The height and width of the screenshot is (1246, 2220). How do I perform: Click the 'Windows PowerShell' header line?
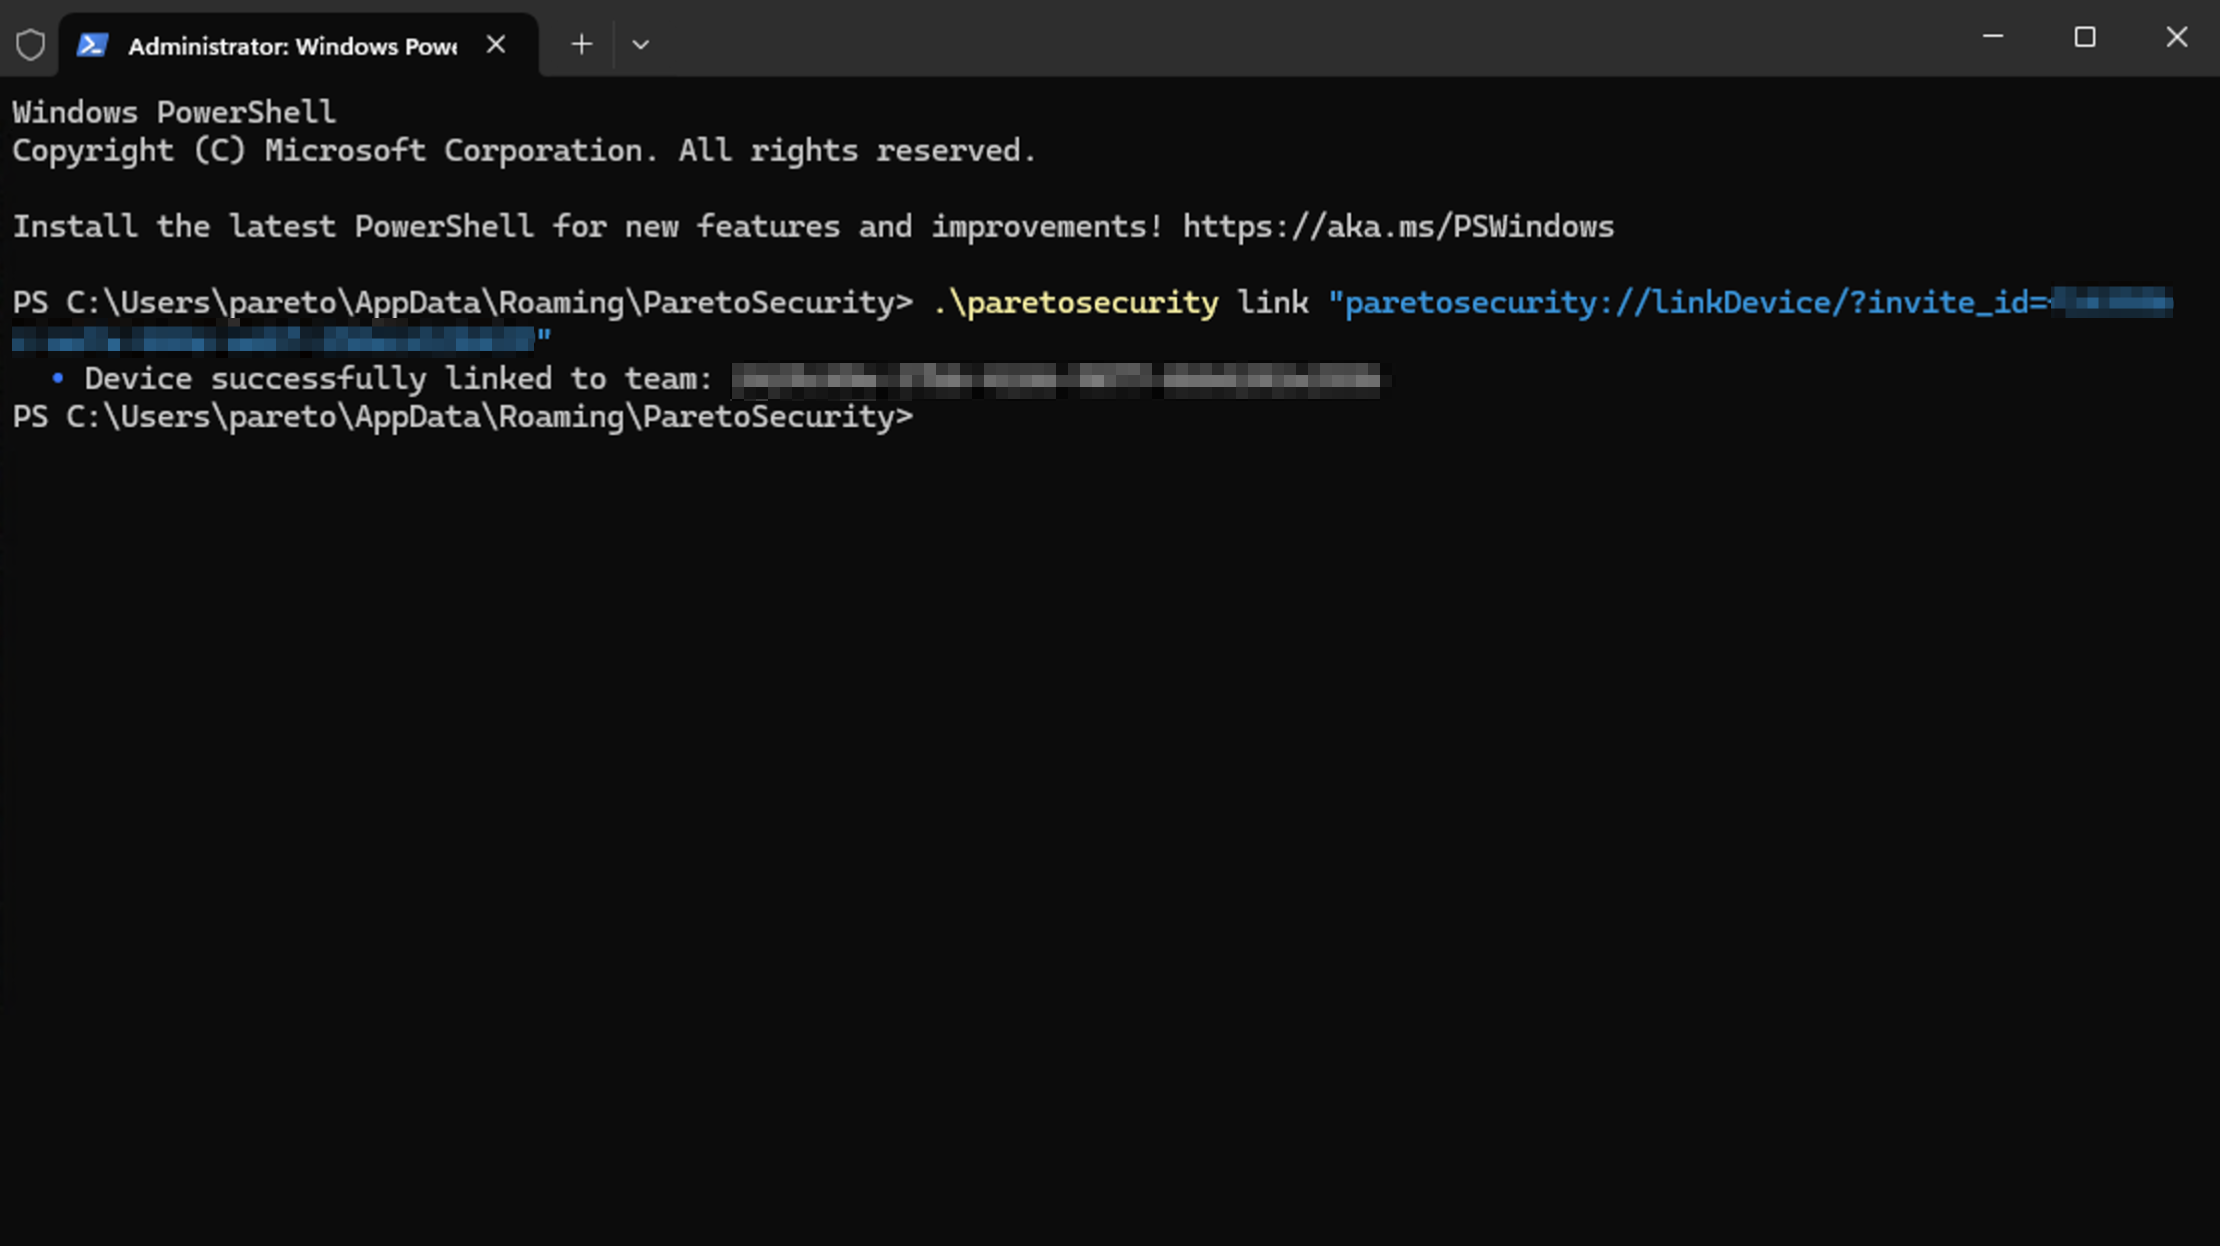click(174, 112)
